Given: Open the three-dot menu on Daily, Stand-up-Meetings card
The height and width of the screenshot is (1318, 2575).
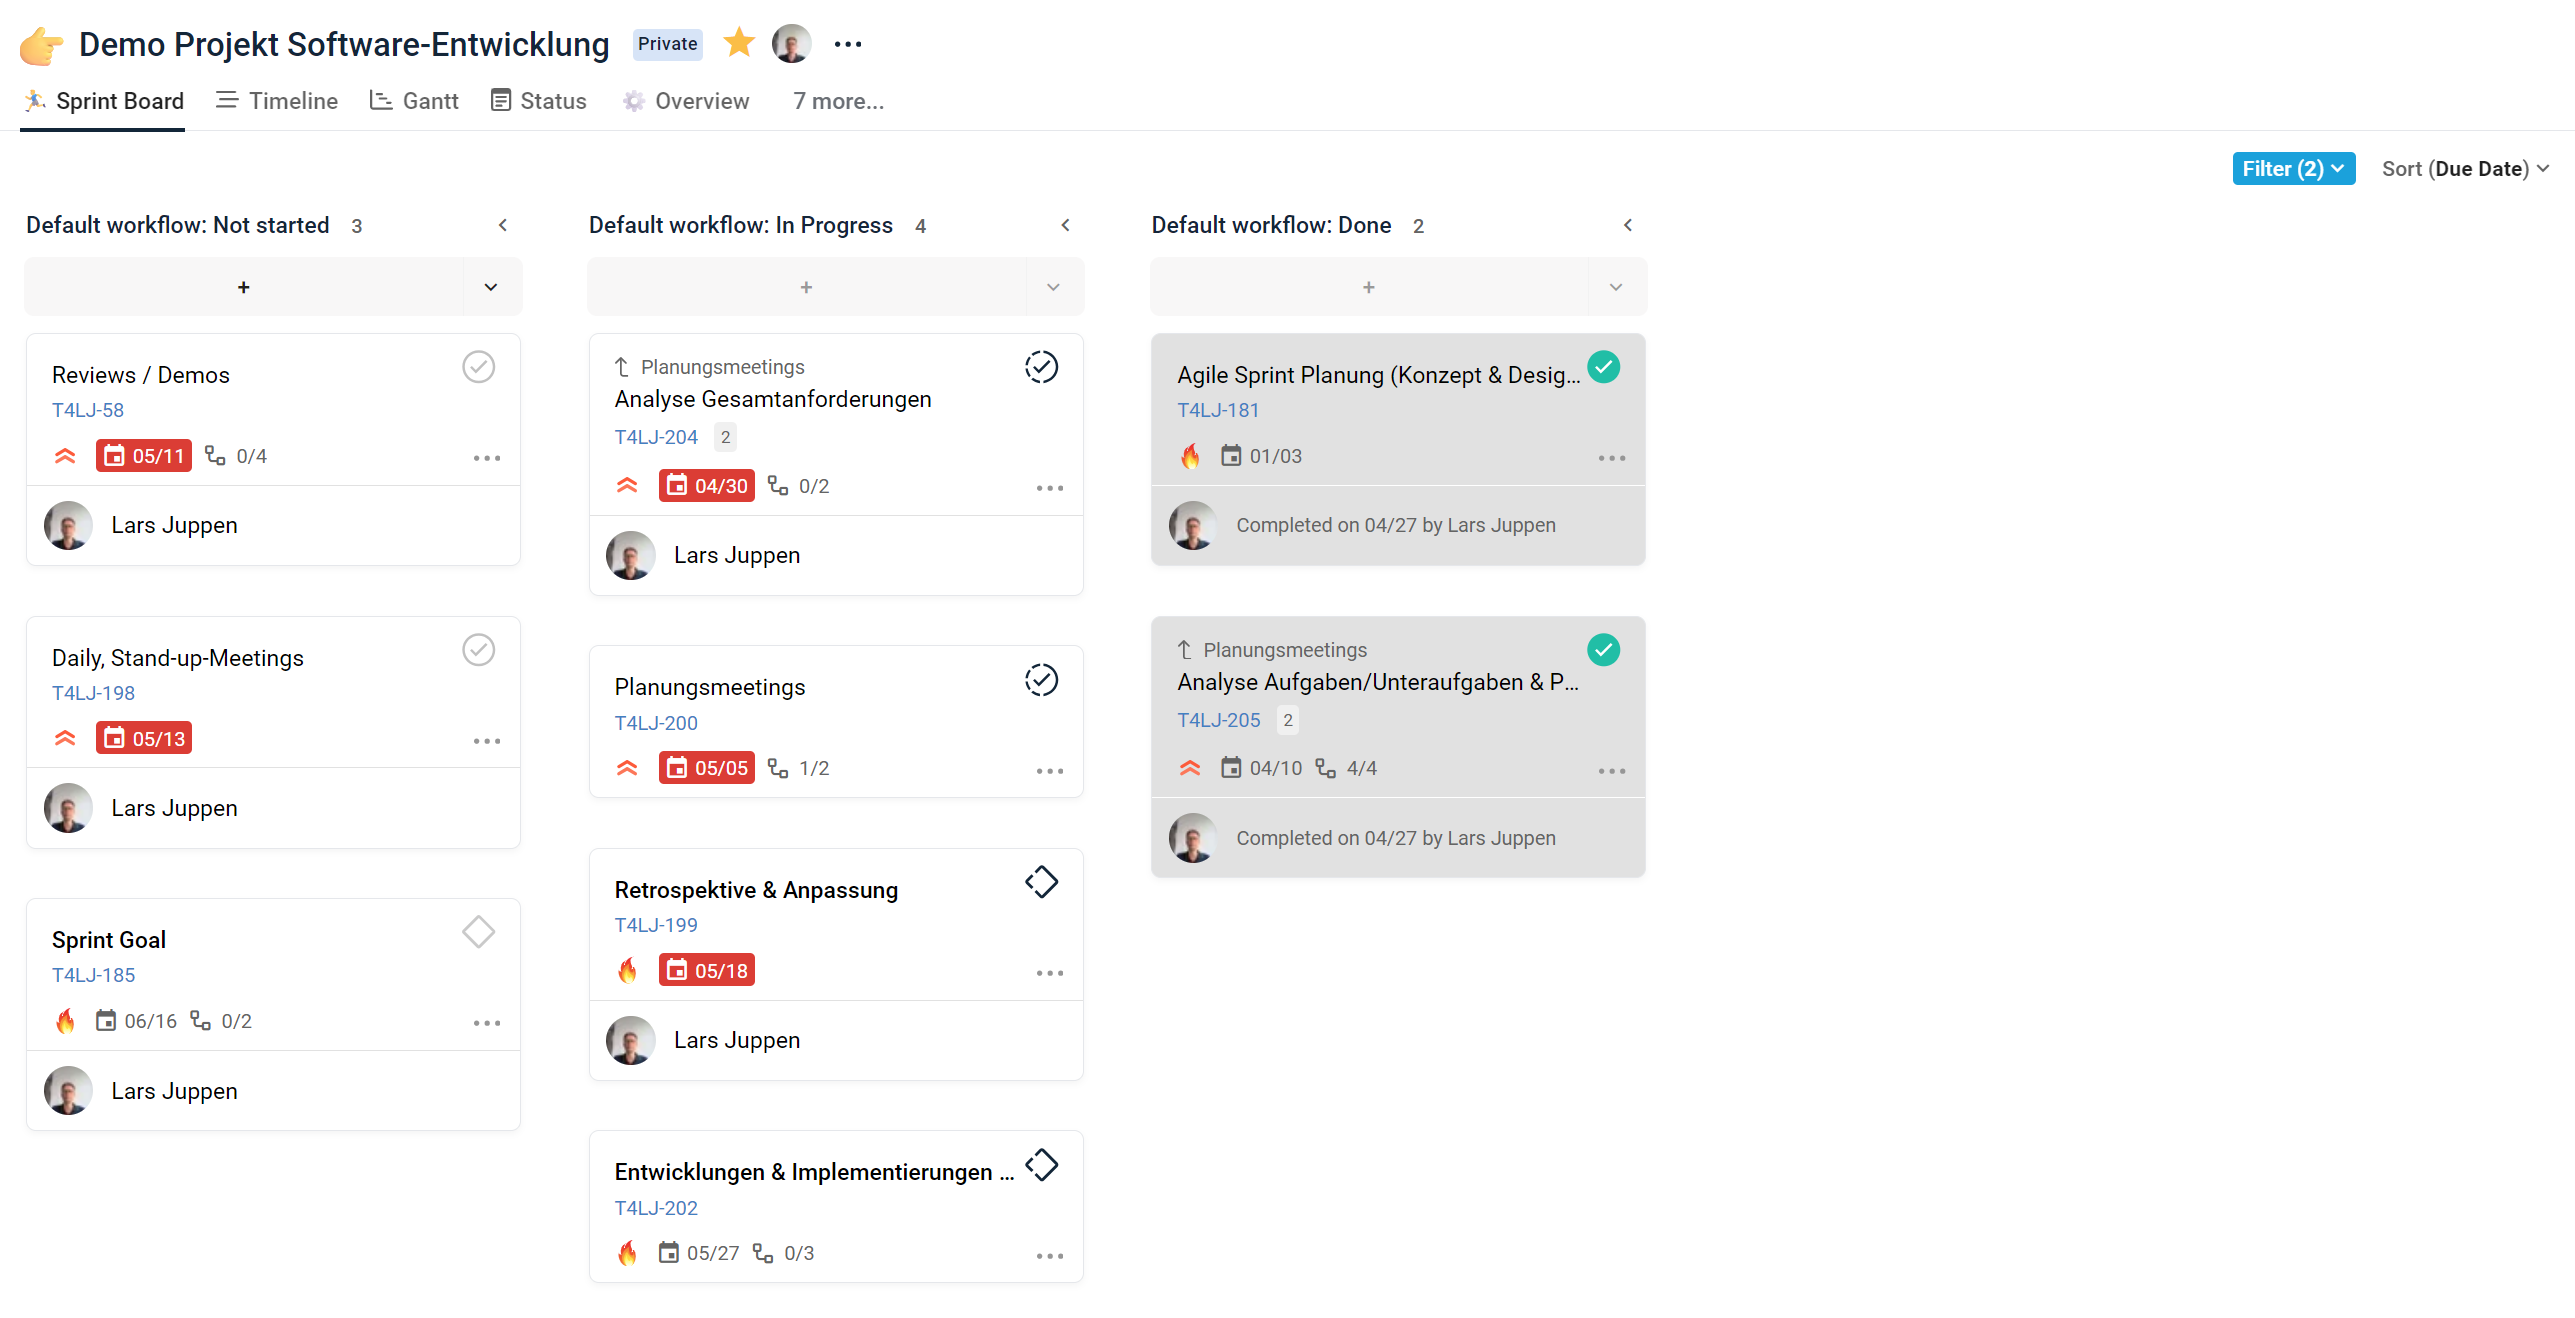Looking at the screenshot, I should 487,741.
